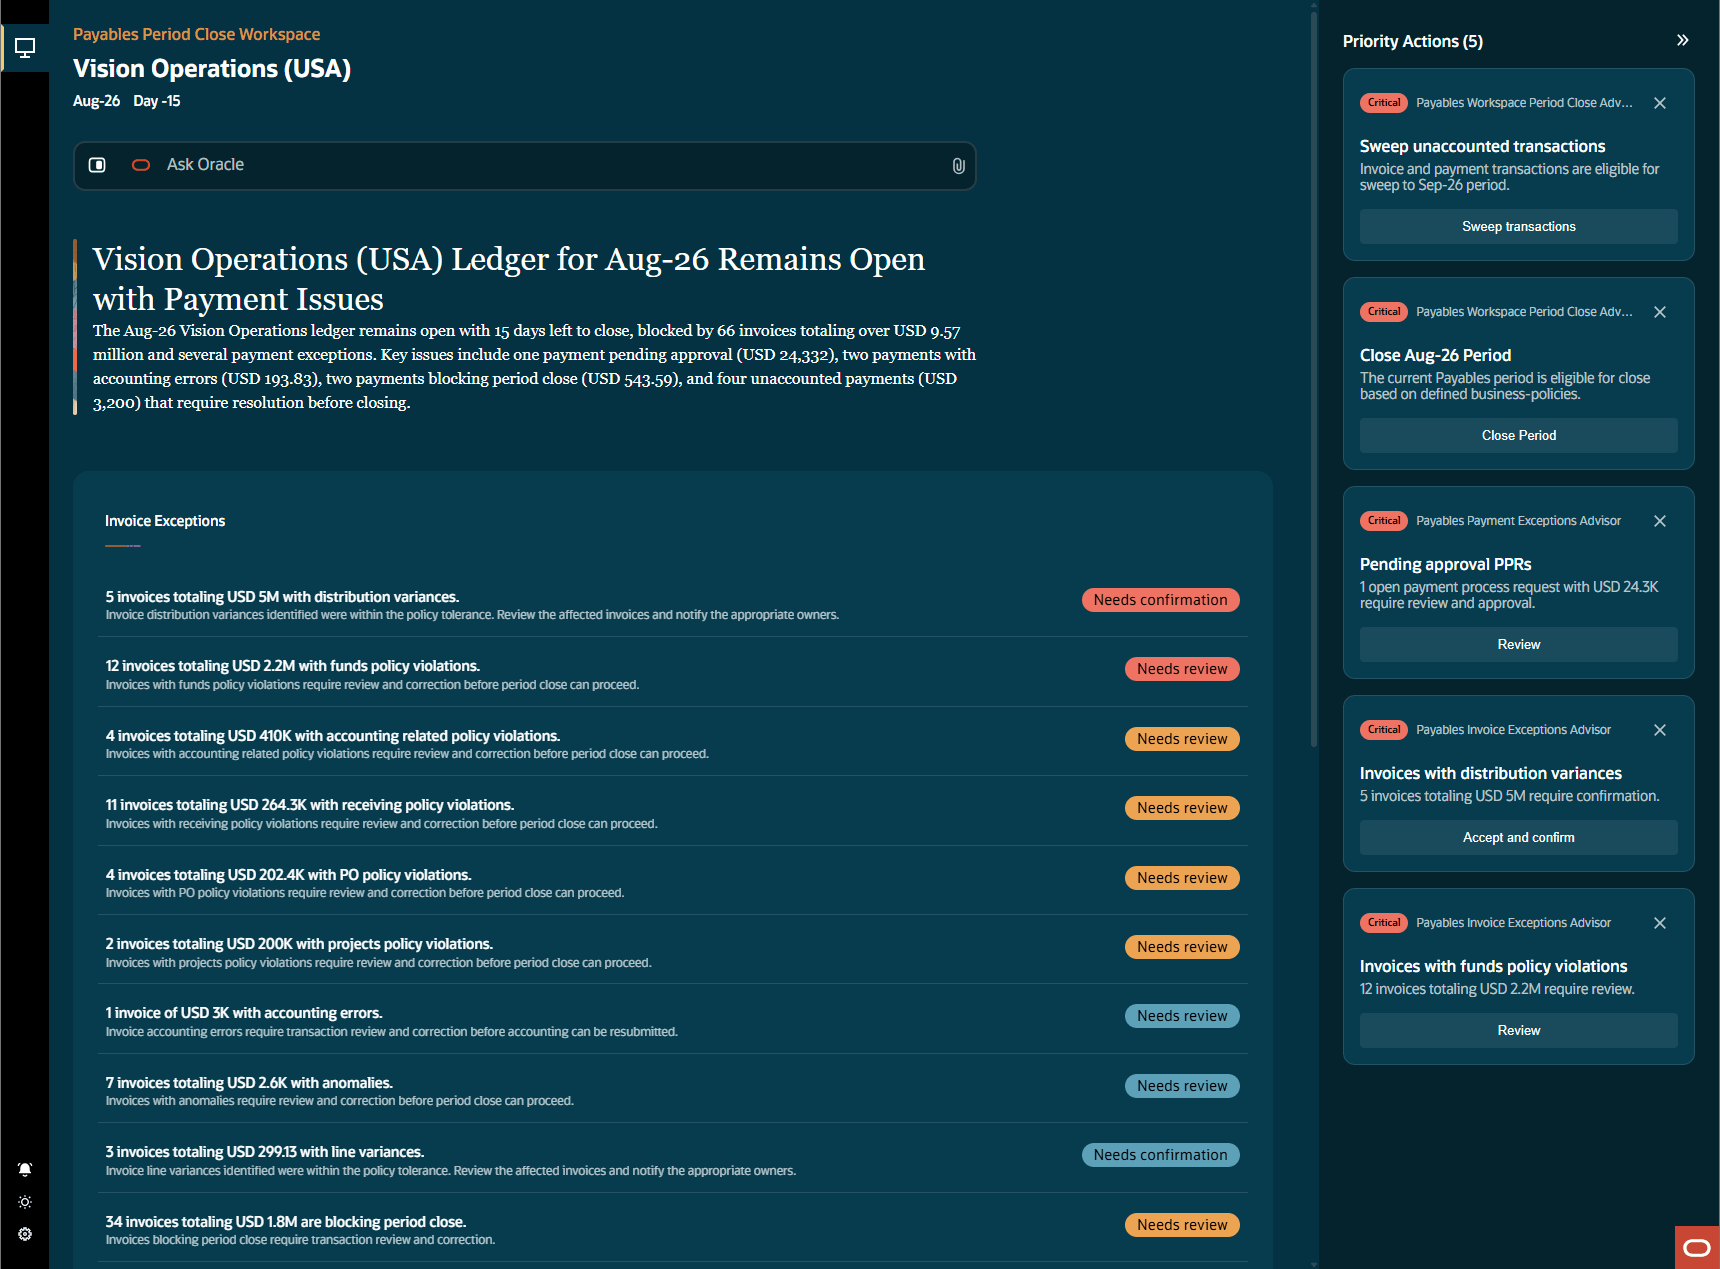Click the Priority Actions (5) panel title

(1413, 41)
